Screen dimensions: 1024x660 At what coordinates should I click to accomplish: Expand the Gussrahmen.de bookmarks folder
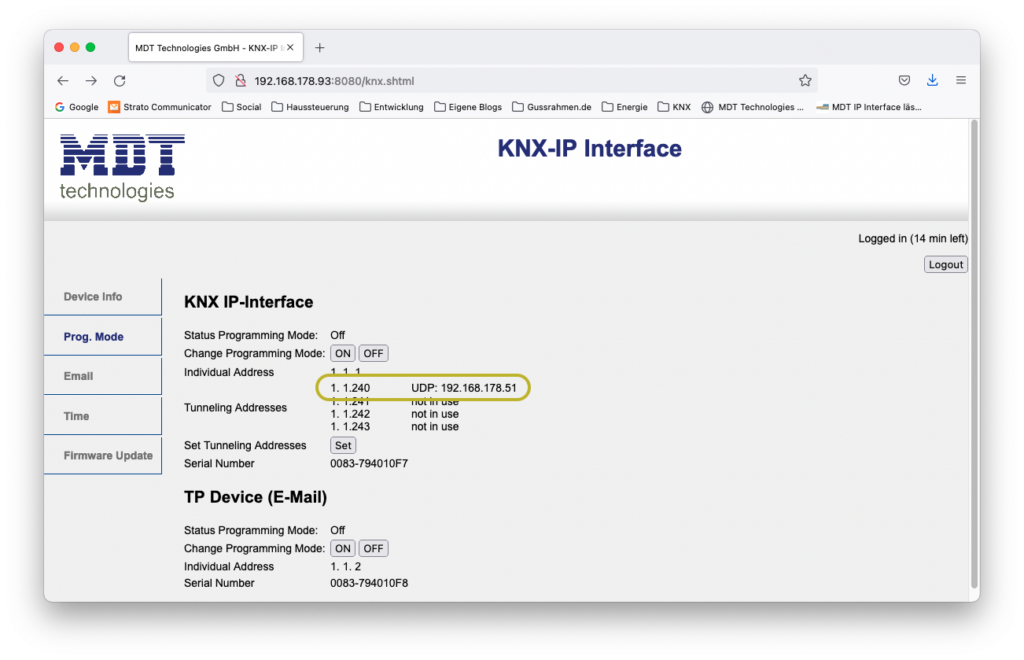tap(552, 107)
